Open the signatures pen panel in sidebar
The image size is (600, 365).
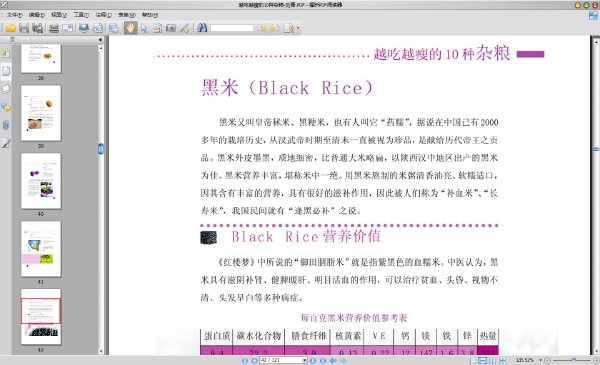6,143
